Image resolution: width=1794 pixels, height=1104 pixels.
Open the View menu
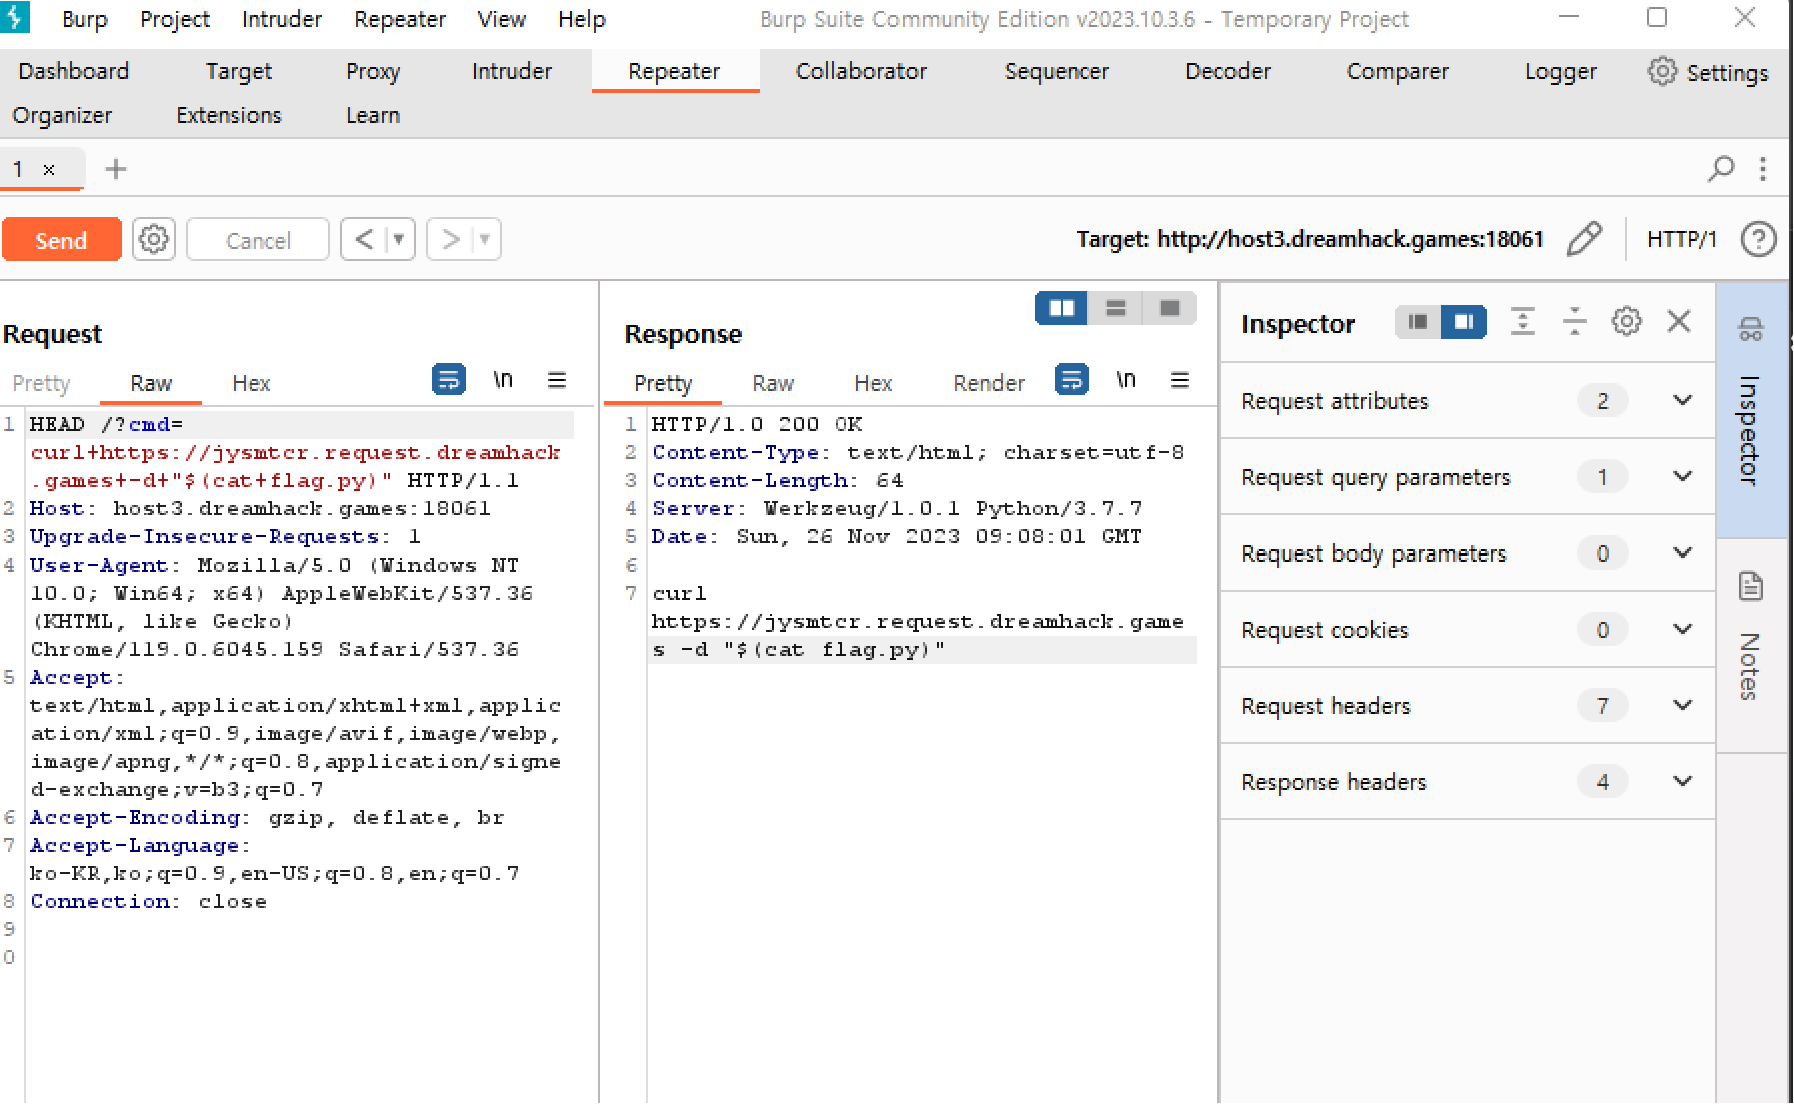click(x=501, y=19)
